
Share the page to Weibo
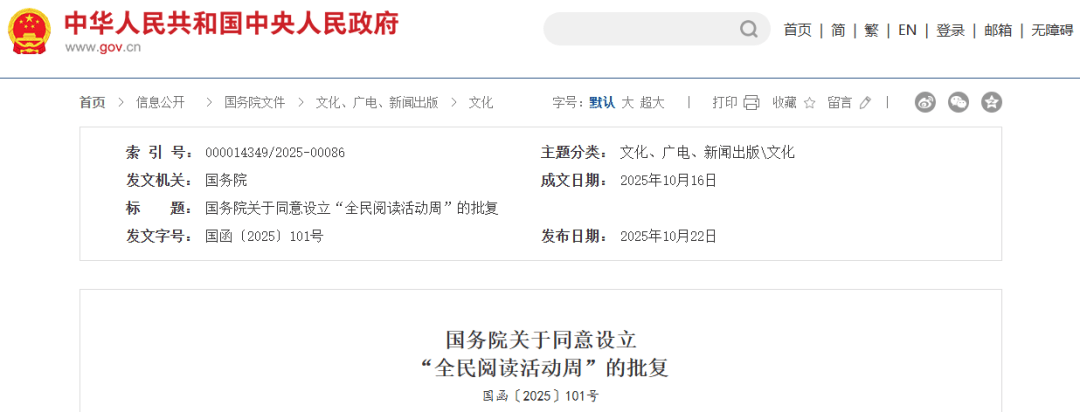click(925, 102)
